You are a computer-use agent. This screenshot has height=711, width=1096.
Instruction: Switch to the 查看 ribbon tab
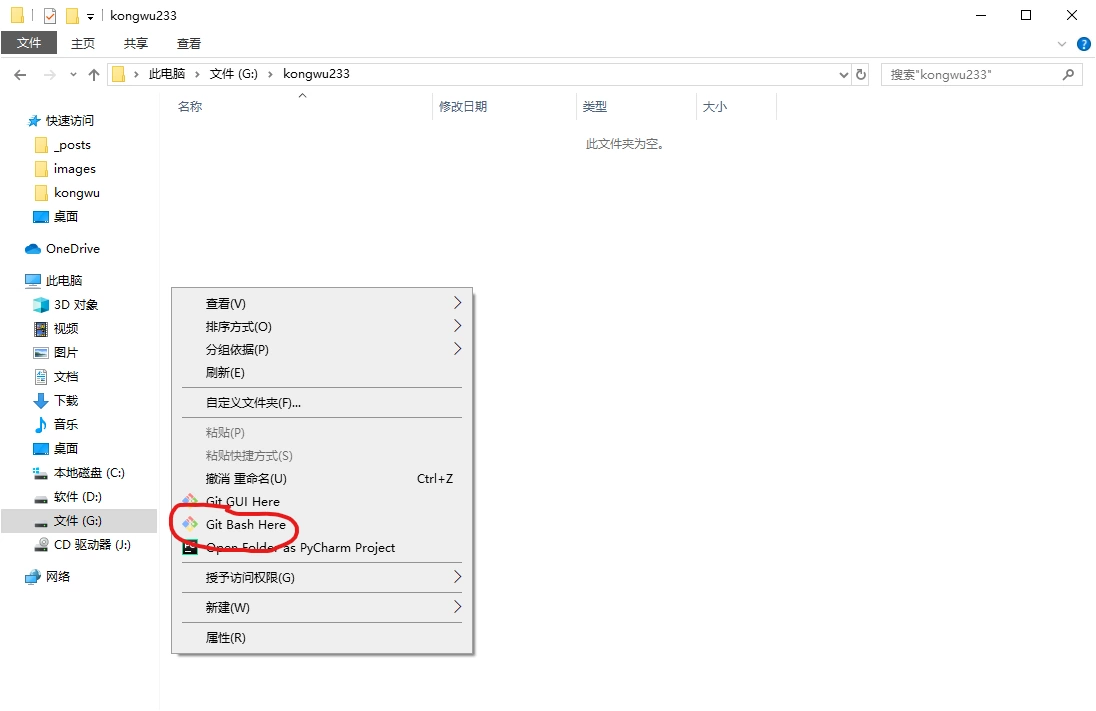click(189, 43)
